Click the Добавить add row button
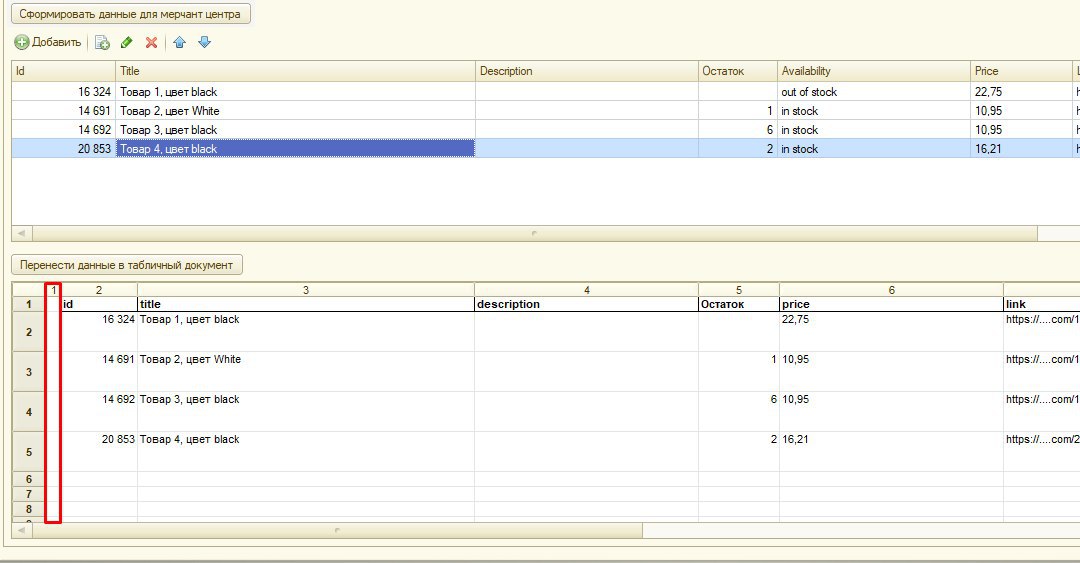Screen dimensions: 1080x563 48,42
